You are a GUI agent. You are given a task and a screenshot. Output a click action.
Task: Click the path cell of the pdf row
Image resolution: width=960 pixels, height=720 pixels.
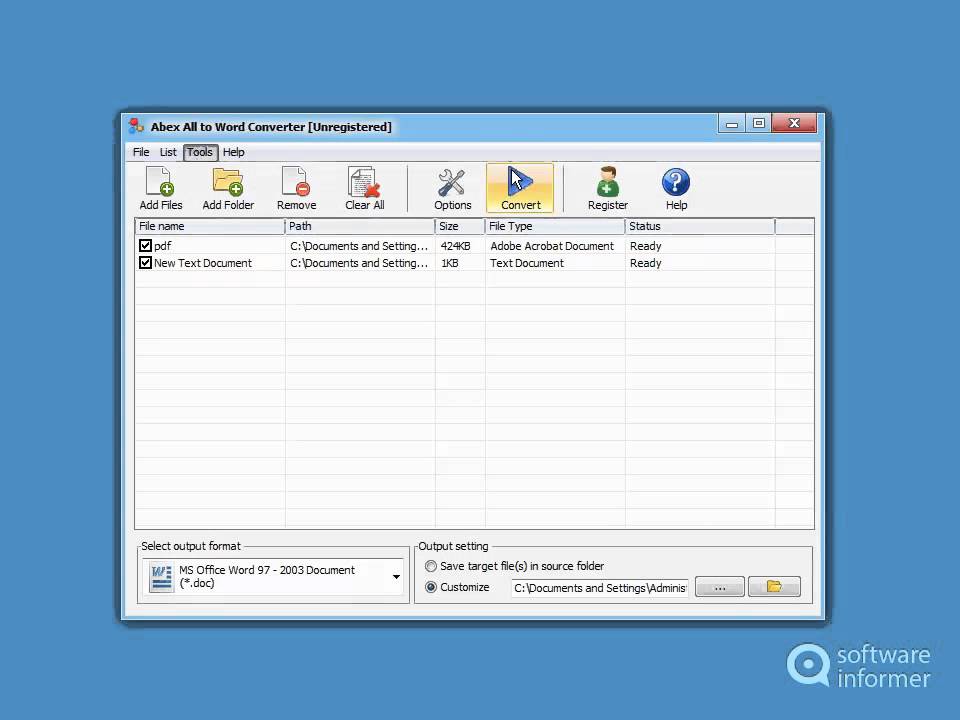(x=359, y=246)
